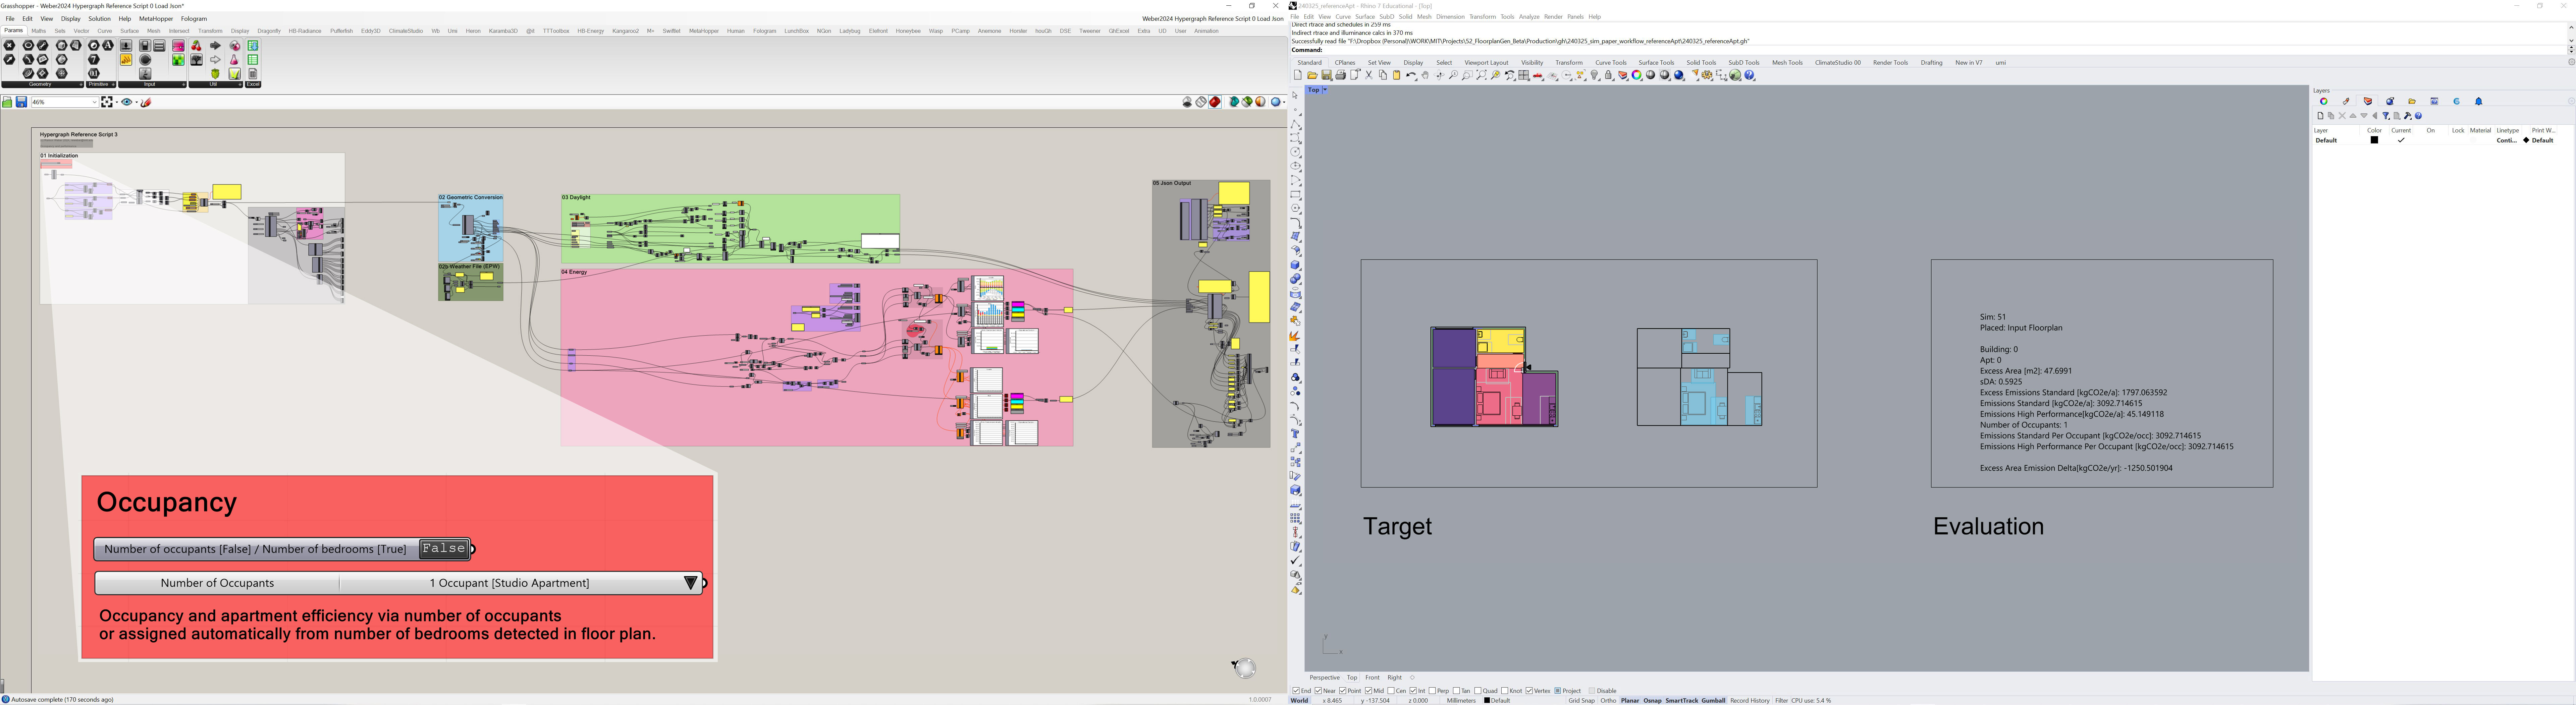Image resolution: width=2576 pixels, height=705 pixels.
Task: Click the Rhino light bulb Hide icon
Action: point(1594,75)
